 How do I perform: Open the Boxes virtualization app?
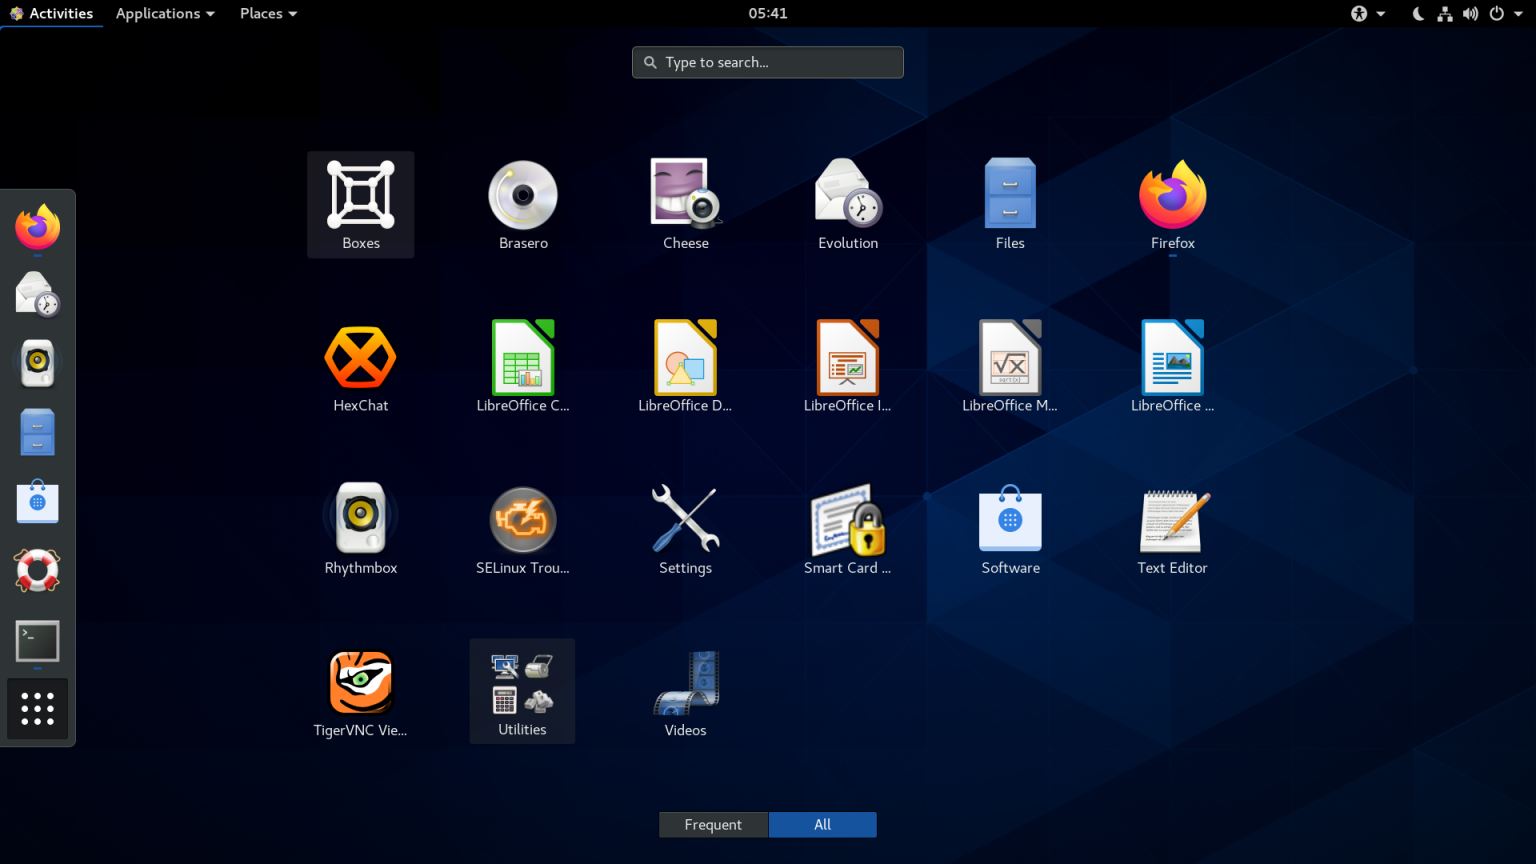[x=360, y=194]
